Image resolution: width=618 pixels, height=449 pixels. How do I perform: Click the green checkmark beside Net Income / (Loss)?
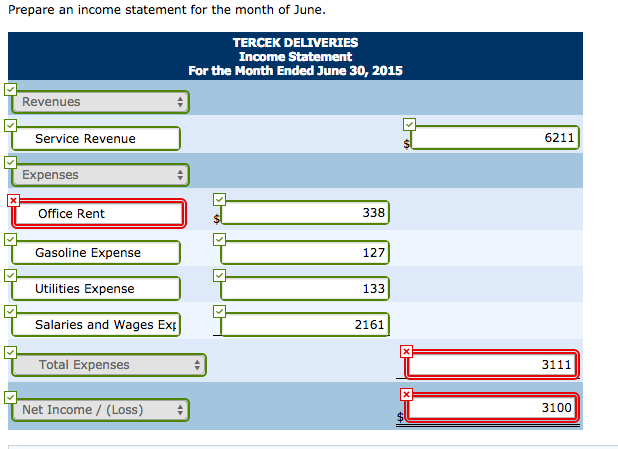pos(11,397)
